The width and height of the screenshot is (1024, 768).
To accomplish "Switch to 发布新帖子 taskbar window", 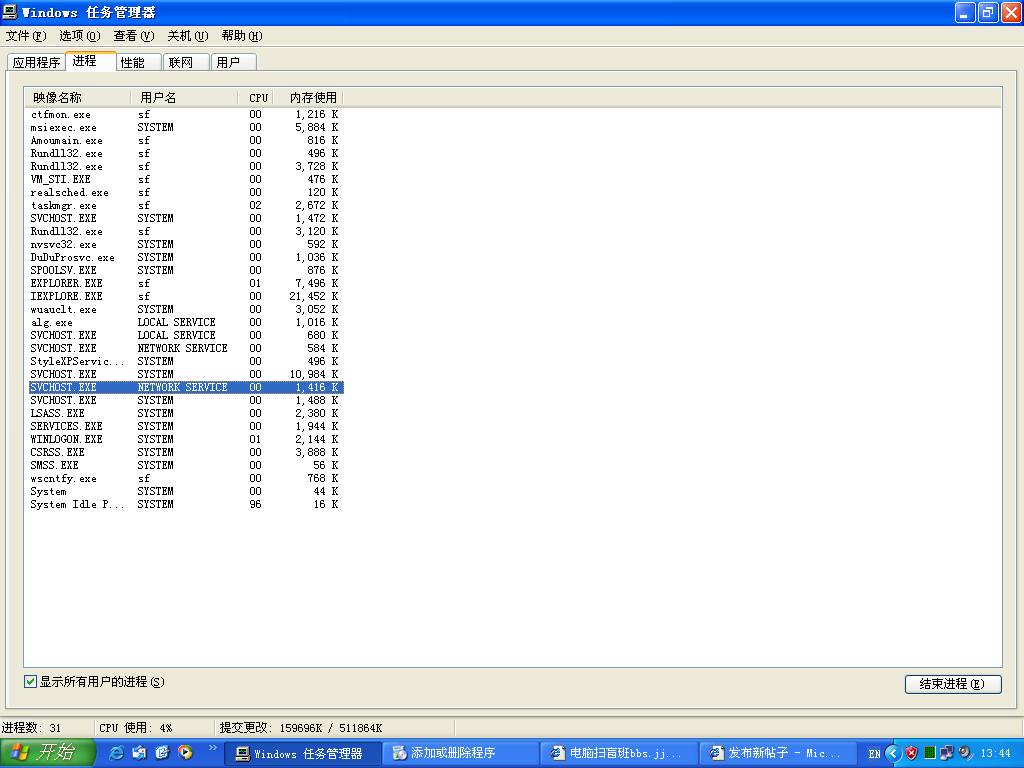I will (778, 754).
